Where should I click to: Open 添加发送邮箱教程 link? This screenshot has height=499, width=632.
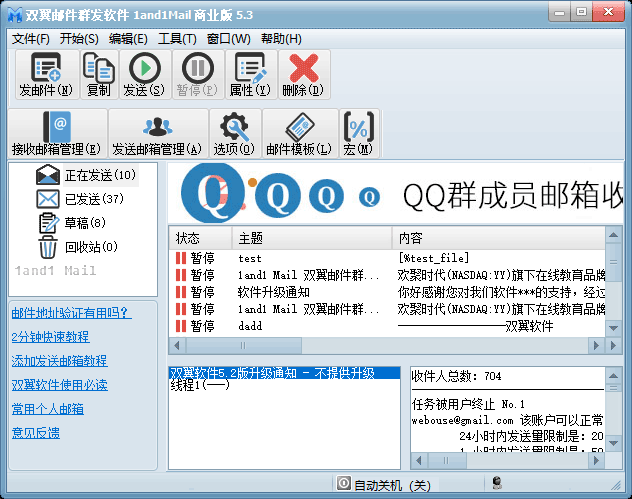tap(59, 360)
